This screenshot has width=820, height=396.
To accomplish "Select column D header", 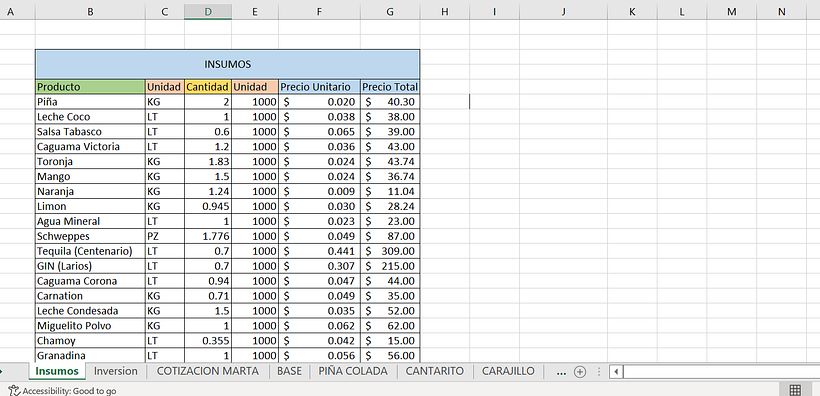I will [x=208, y=12].
